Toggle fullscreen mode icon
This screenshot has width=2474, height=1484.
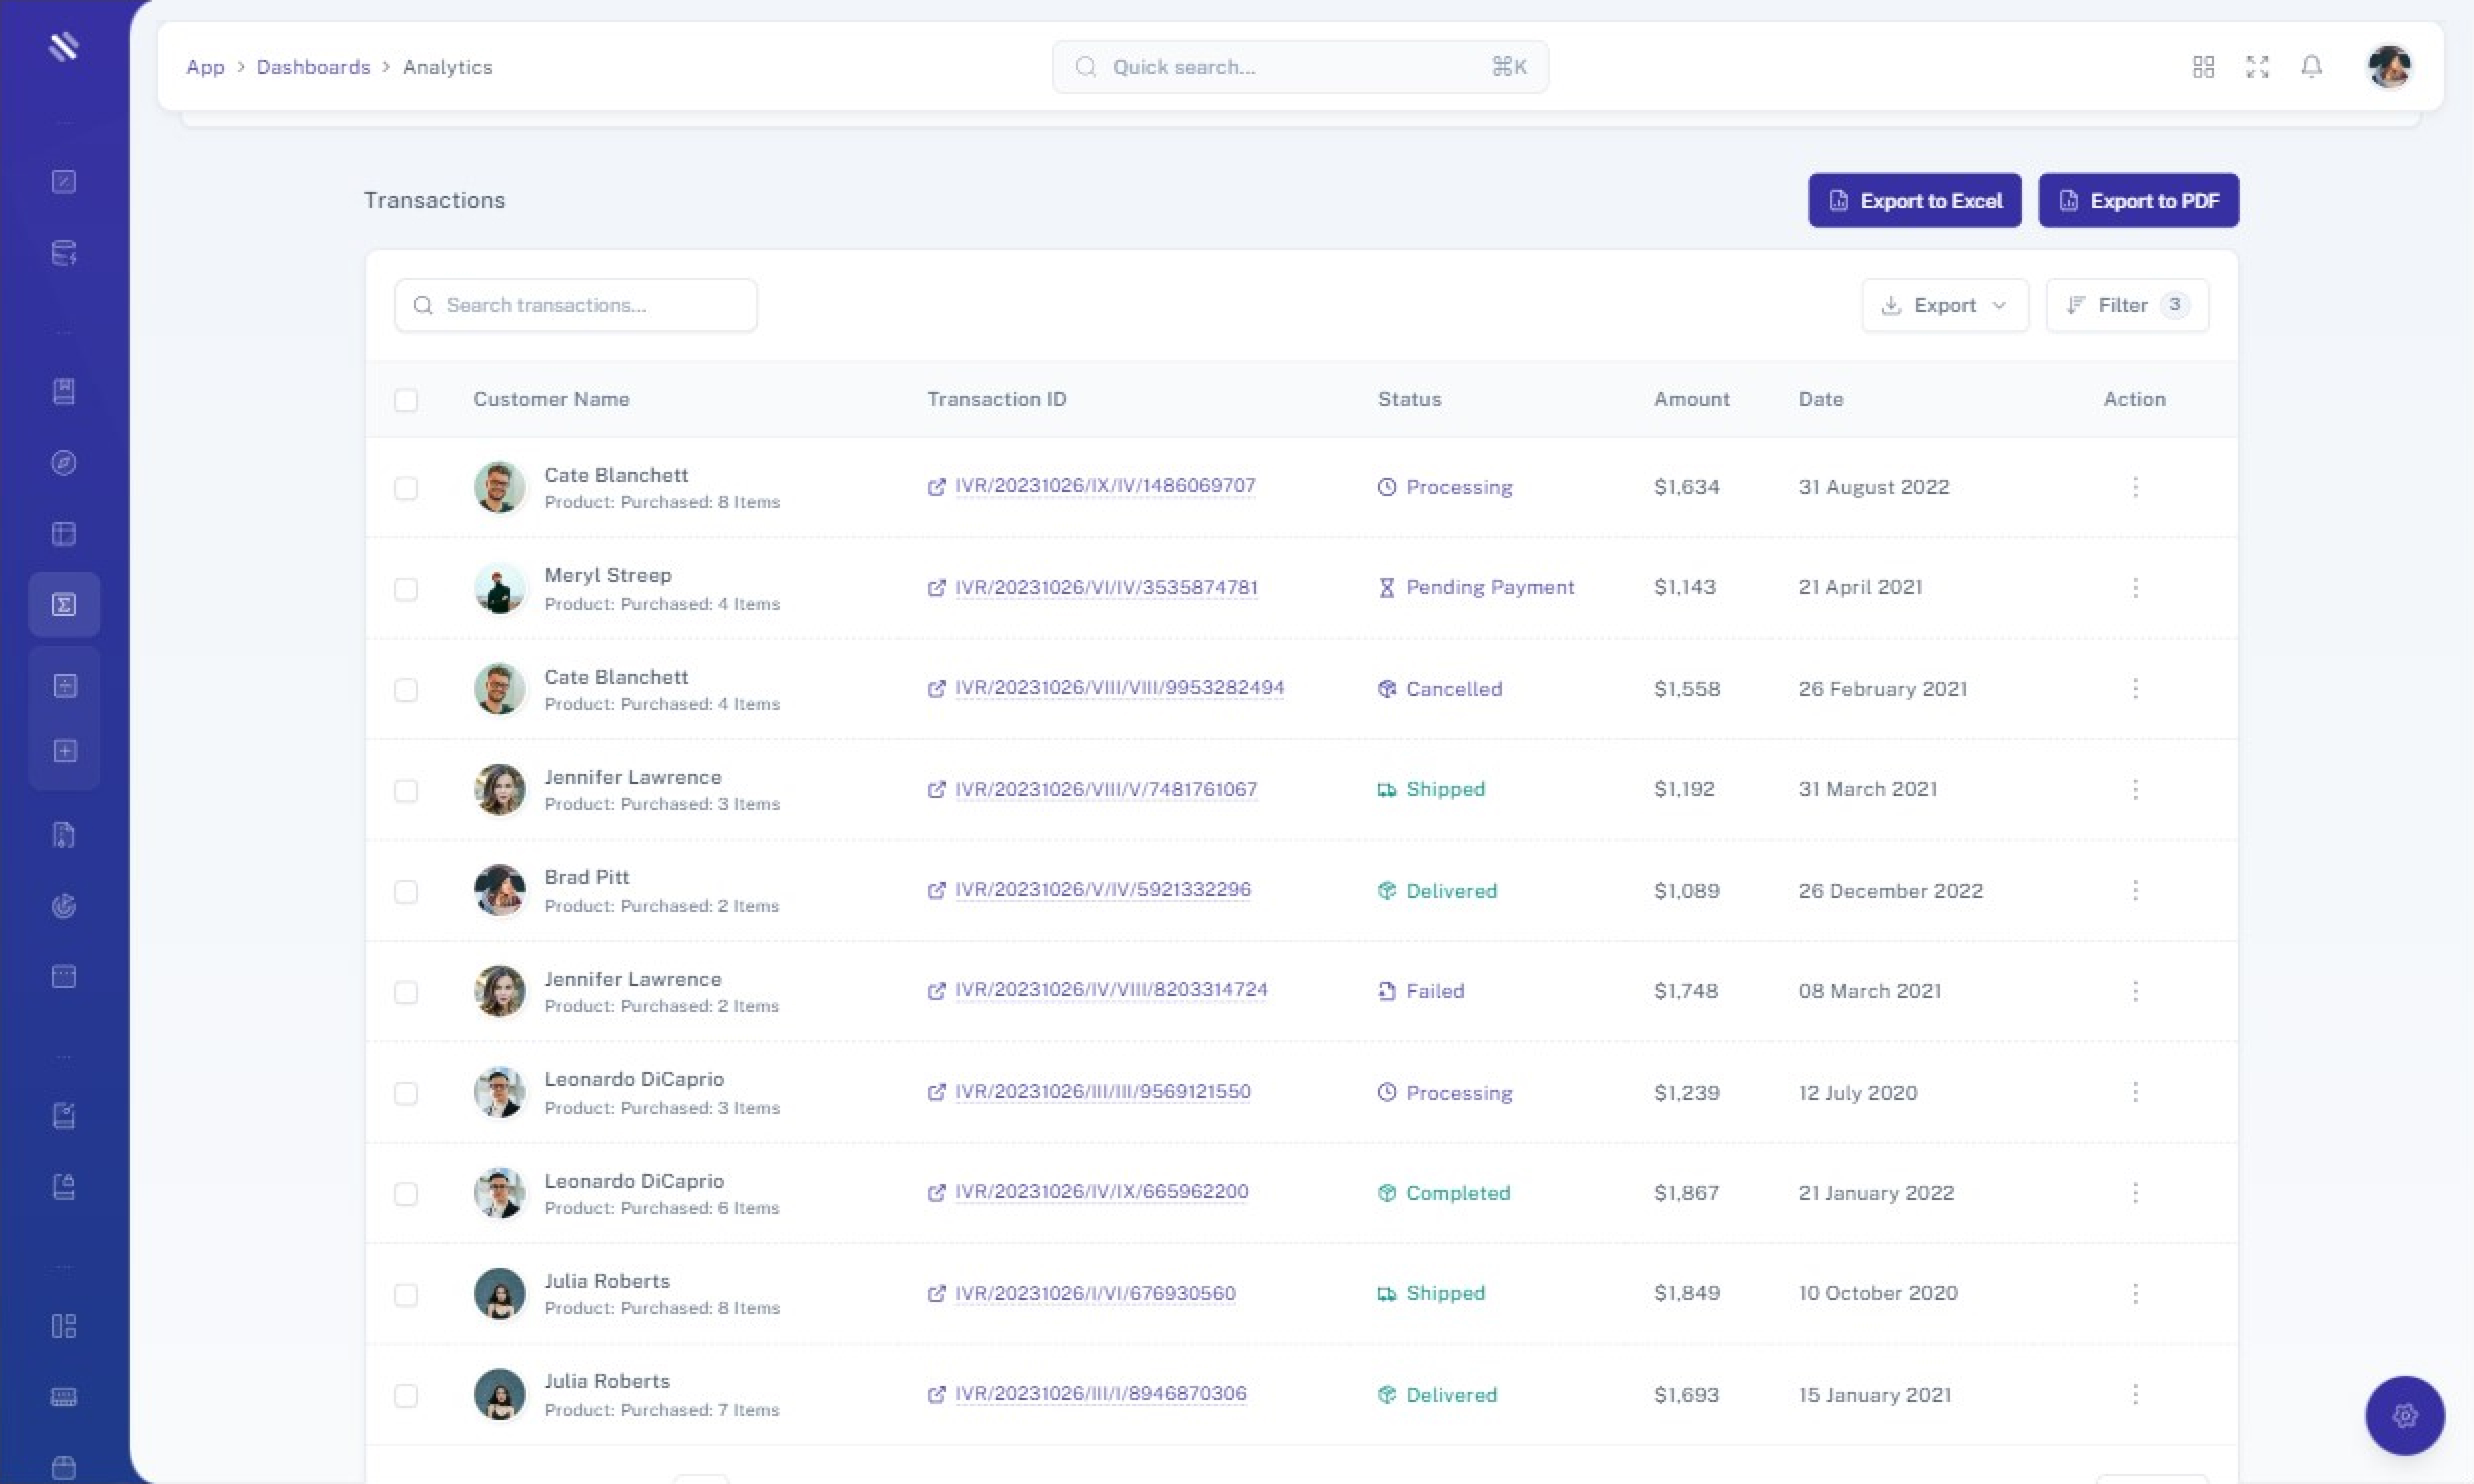click(2257, 67)
